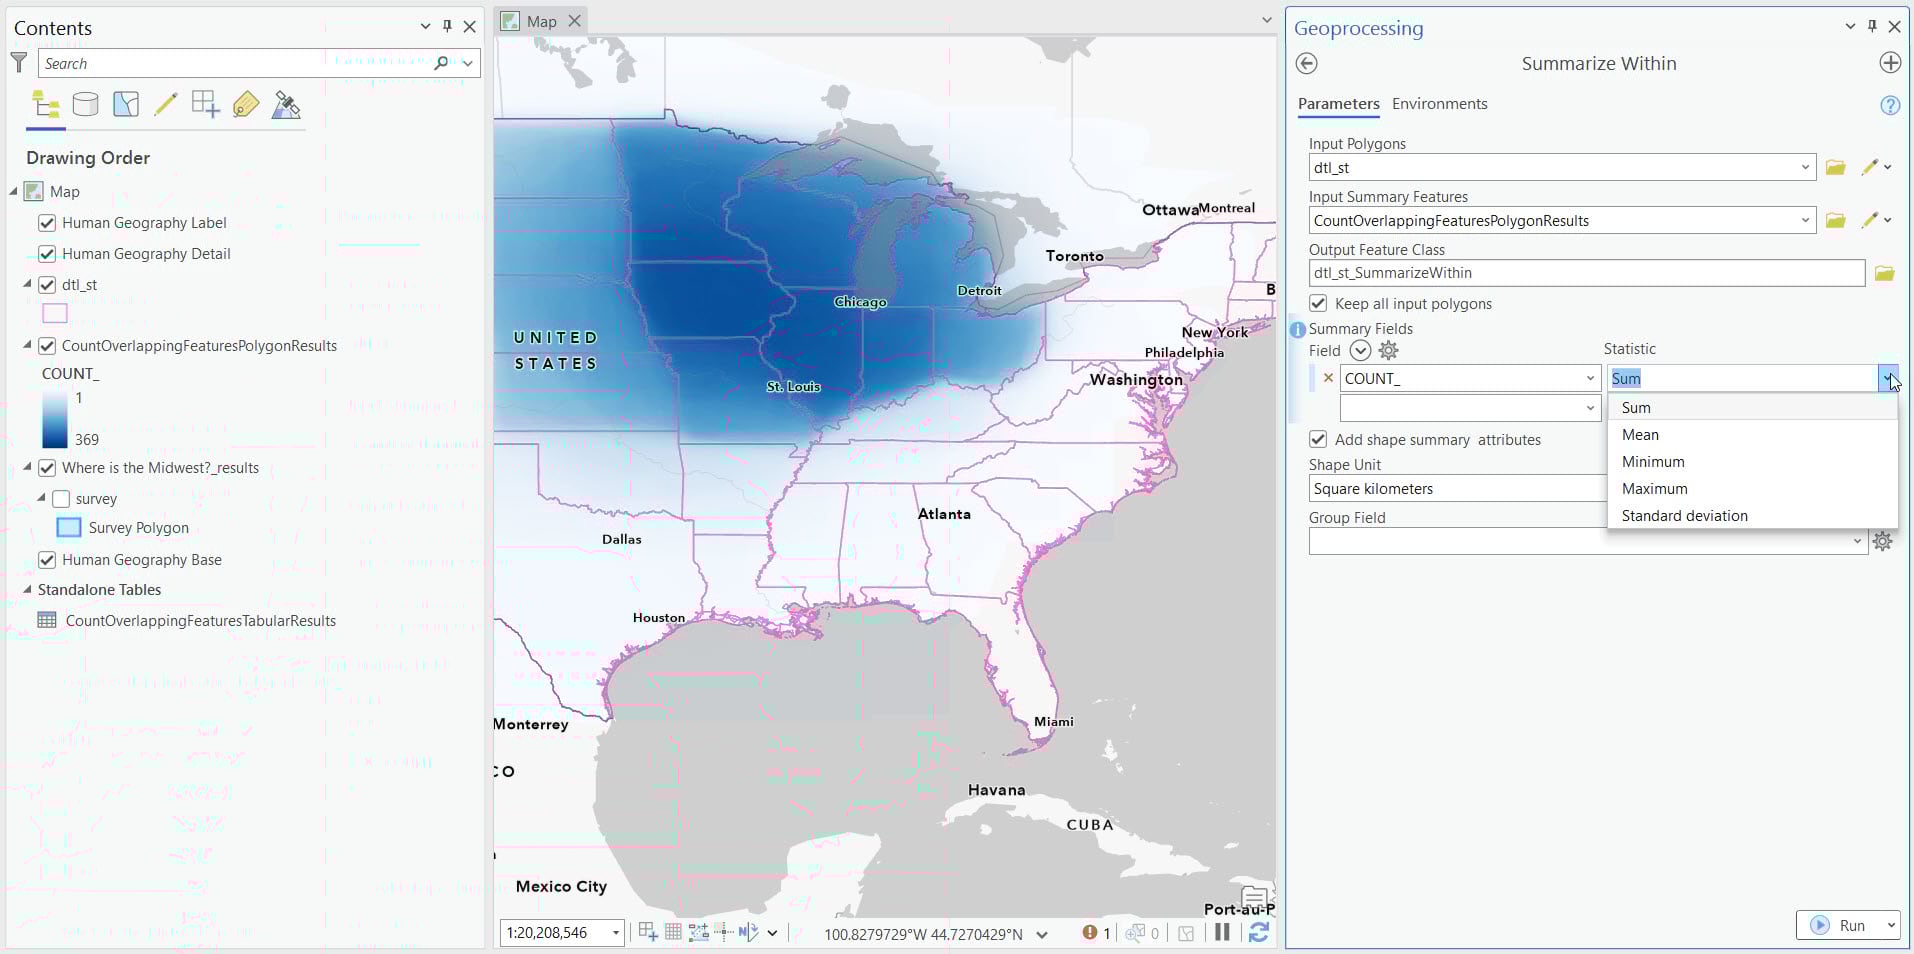Select List By Data Source in Contents panel
The height and width of the screenshot is (954, 1914).
pos(85,104)
